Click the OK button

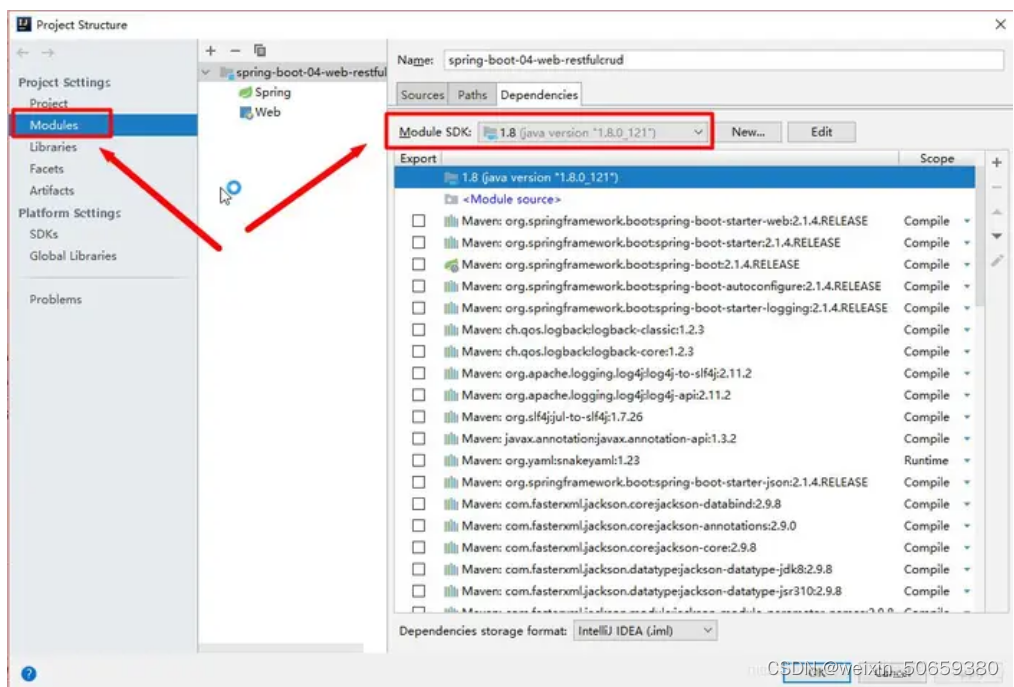click(819, 673)
